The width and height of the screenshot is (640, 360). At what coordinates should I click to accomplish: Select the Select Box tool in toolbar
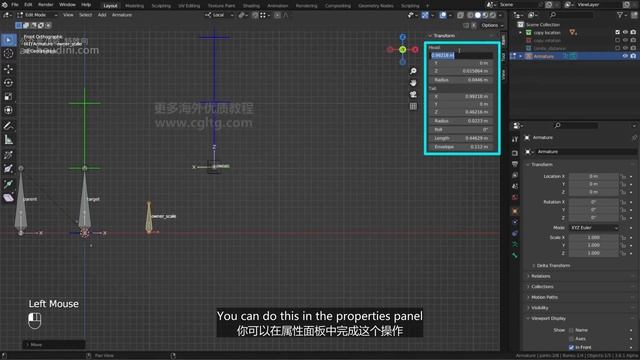pyautogui.click(x=9, y=40)
